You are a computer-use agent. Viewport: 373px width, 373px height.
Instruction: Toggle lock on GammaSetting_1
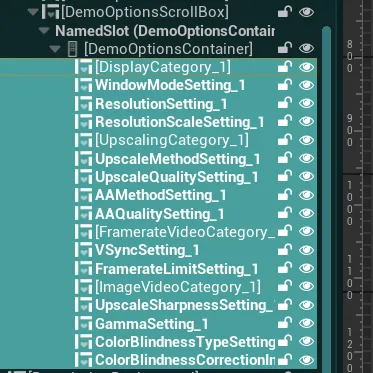(x=285, y=323)
